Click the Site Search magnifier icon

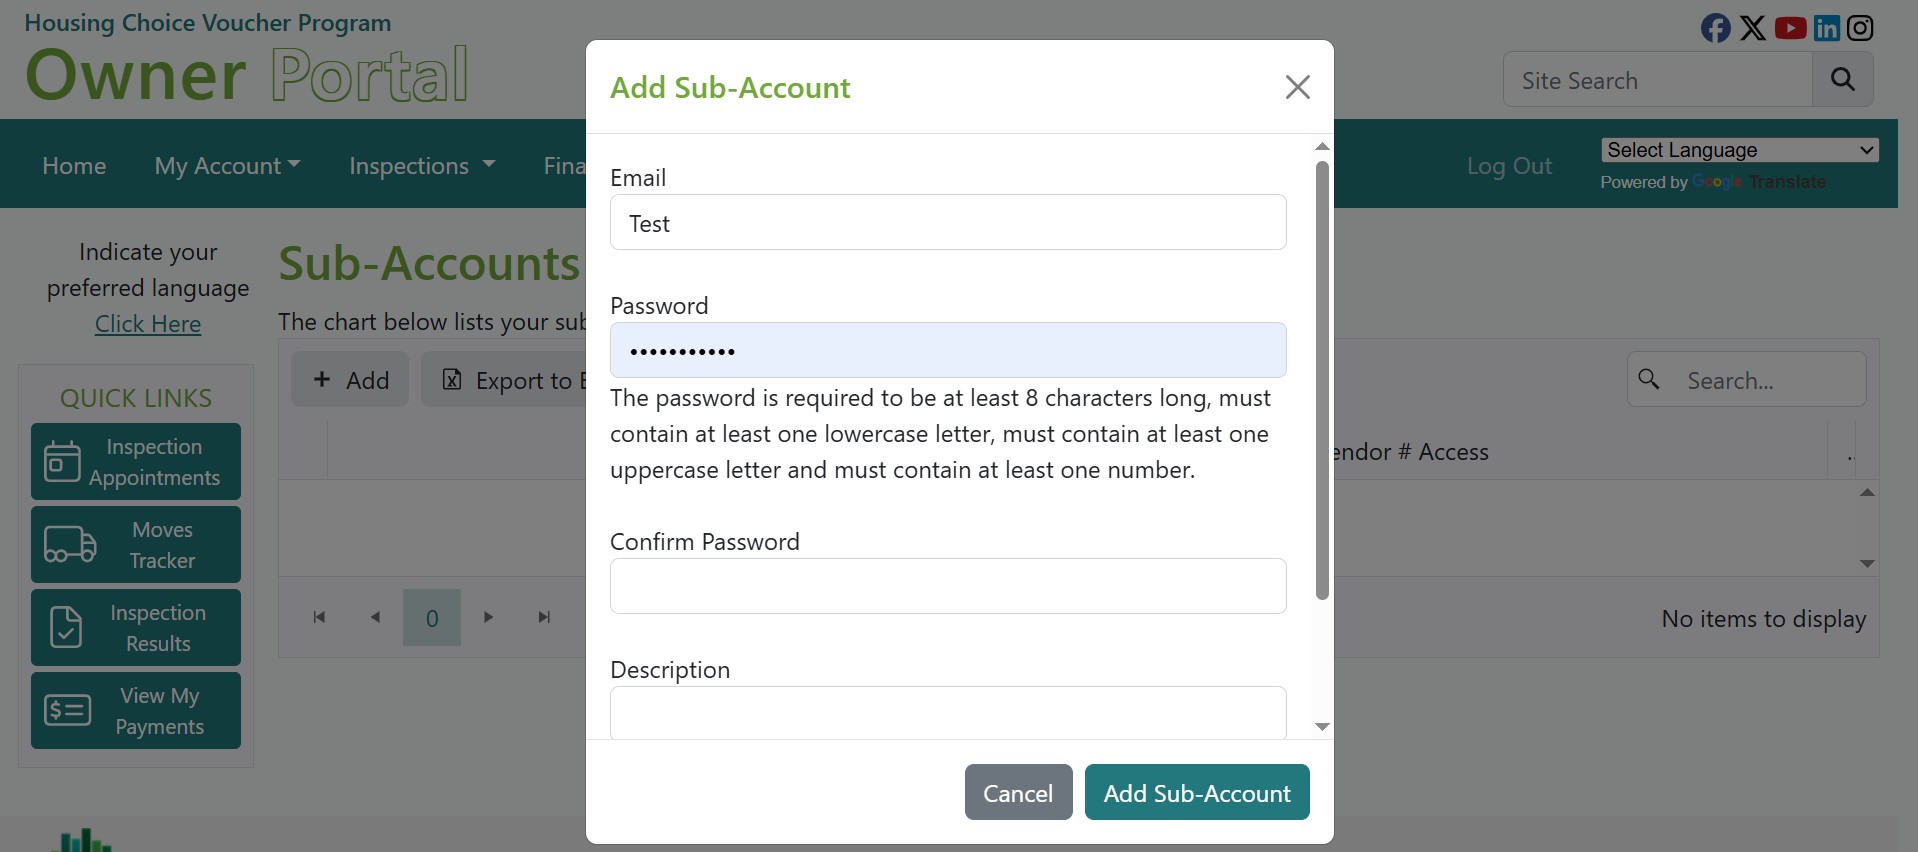[x=1843, y=80]
